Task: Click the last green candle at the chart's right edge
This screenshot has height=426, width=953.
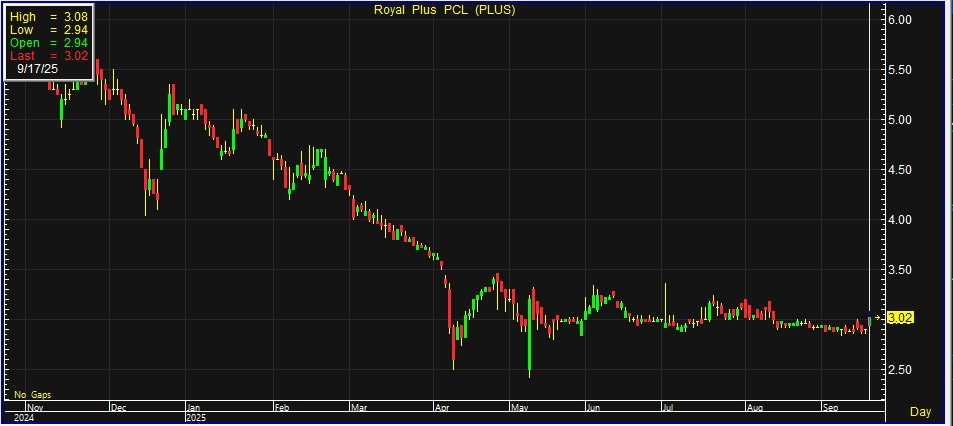Action: [x=870, y=320]
